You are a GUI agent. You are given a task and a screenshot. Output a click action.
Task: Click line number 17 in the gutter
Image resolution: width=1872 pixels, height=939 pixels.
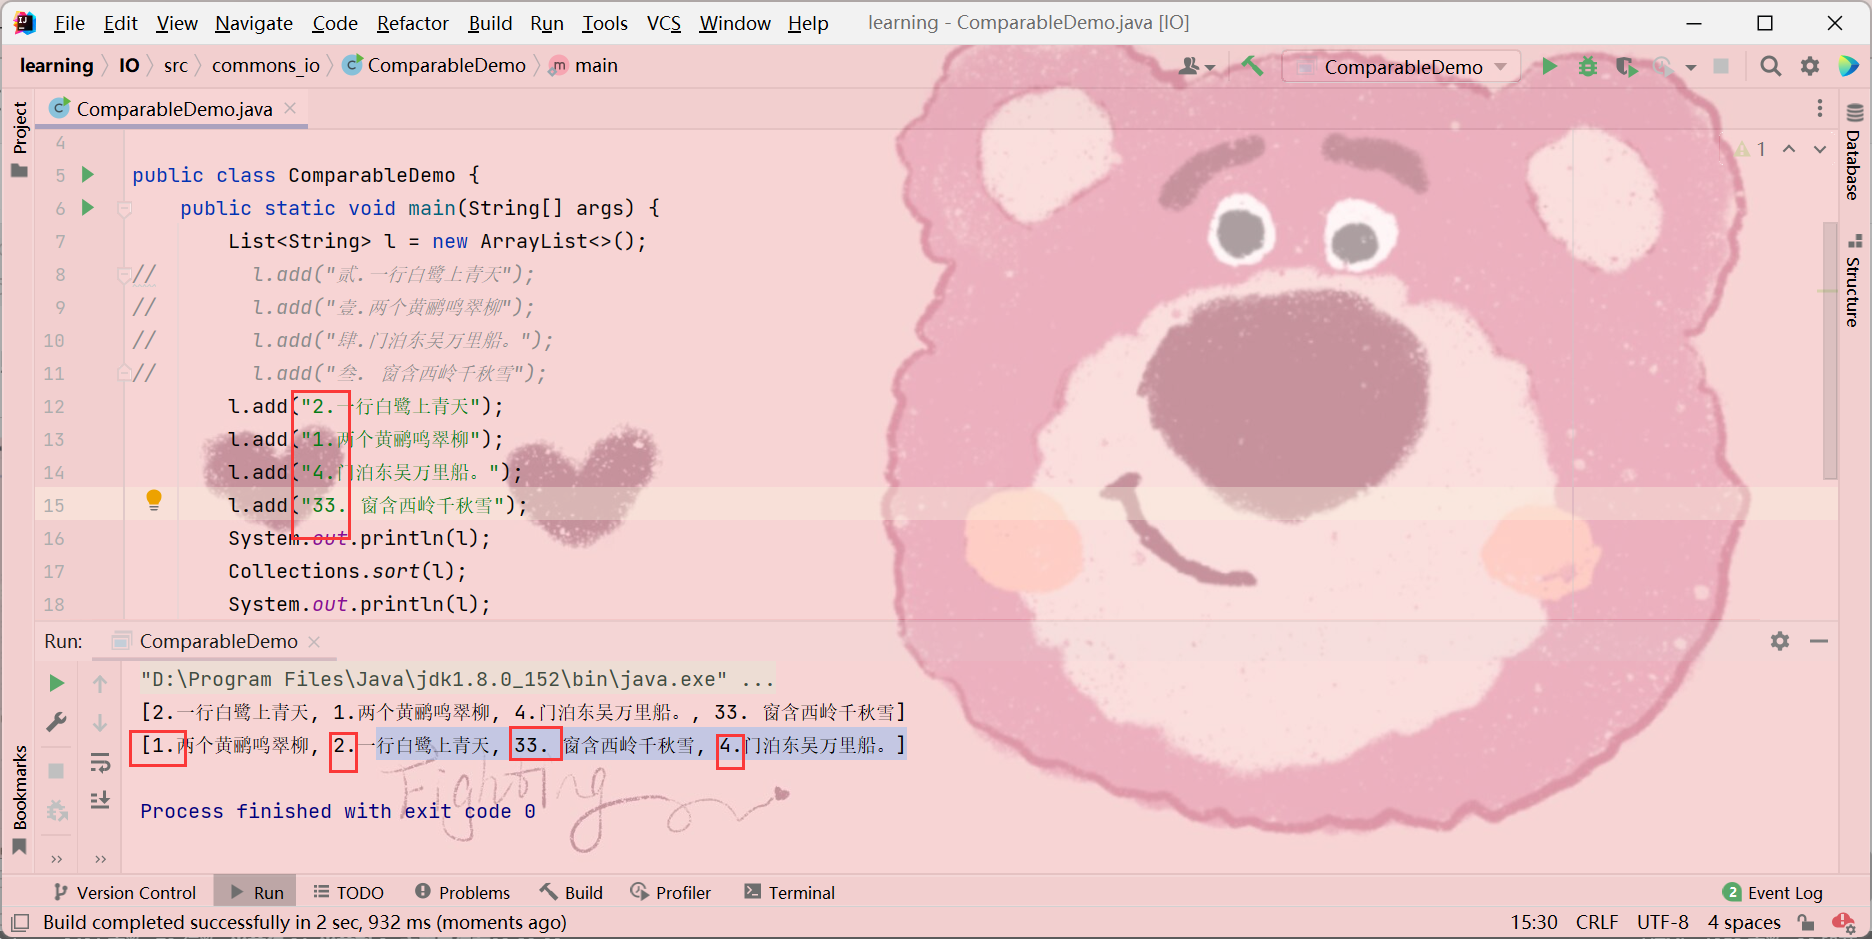pos(54,571)
